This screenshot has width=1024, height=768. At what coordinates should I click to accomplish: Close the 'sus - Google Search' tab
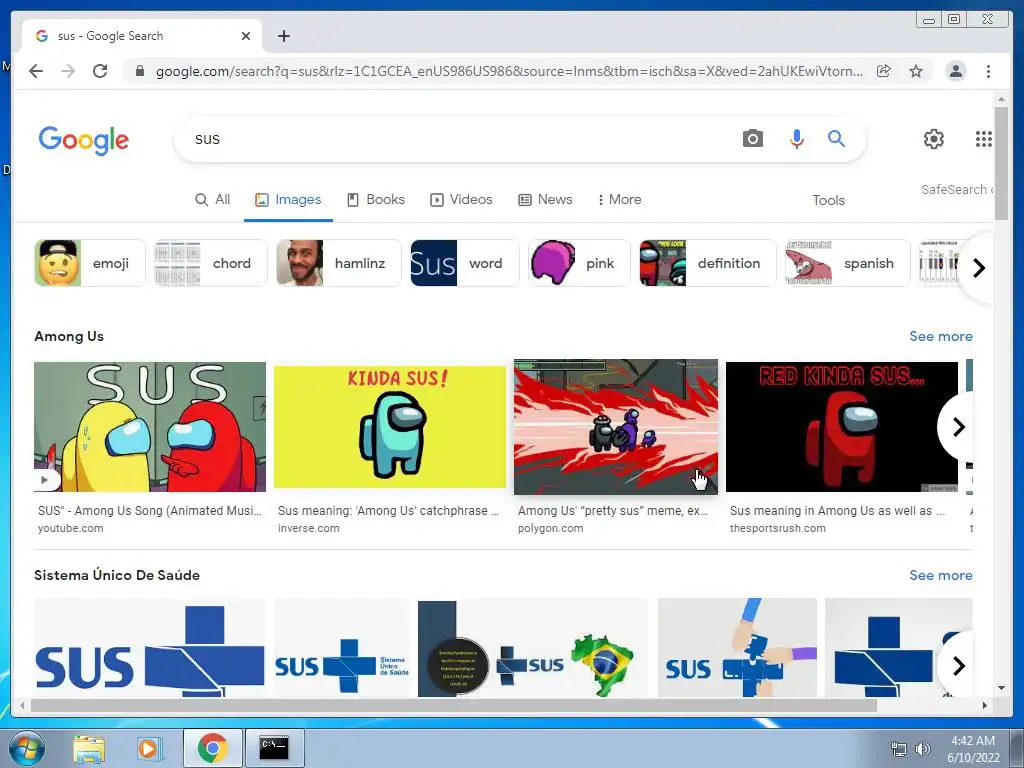(246, 36)
